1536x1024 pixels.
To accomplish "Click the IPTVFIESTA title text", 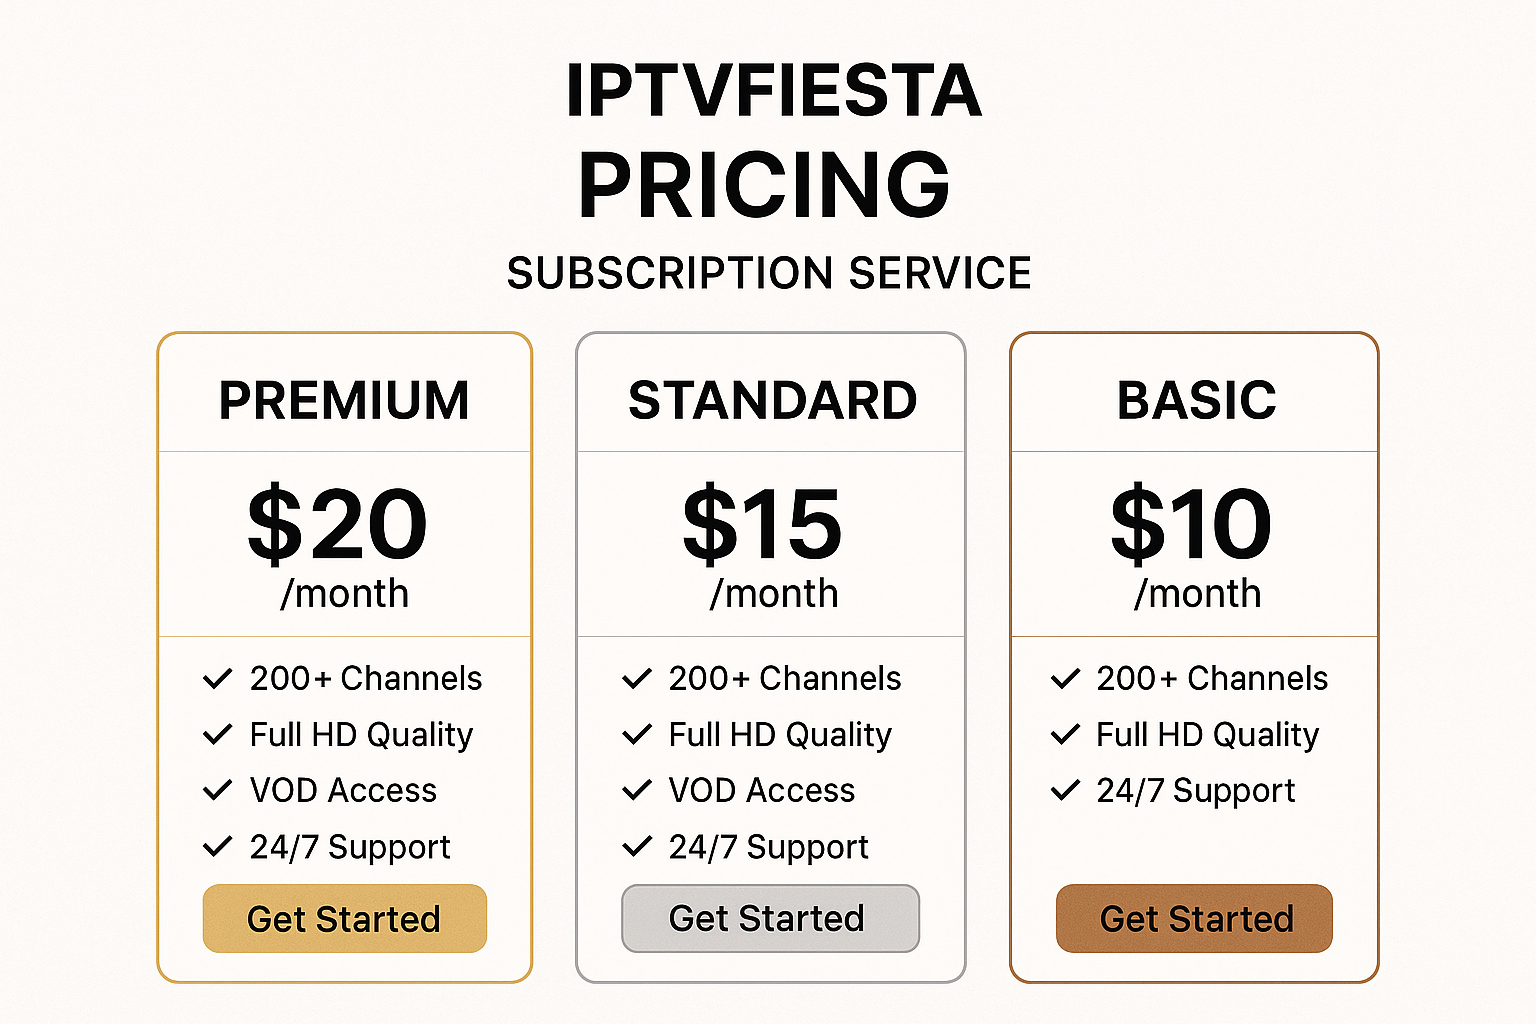I will [x=773, y=91].
